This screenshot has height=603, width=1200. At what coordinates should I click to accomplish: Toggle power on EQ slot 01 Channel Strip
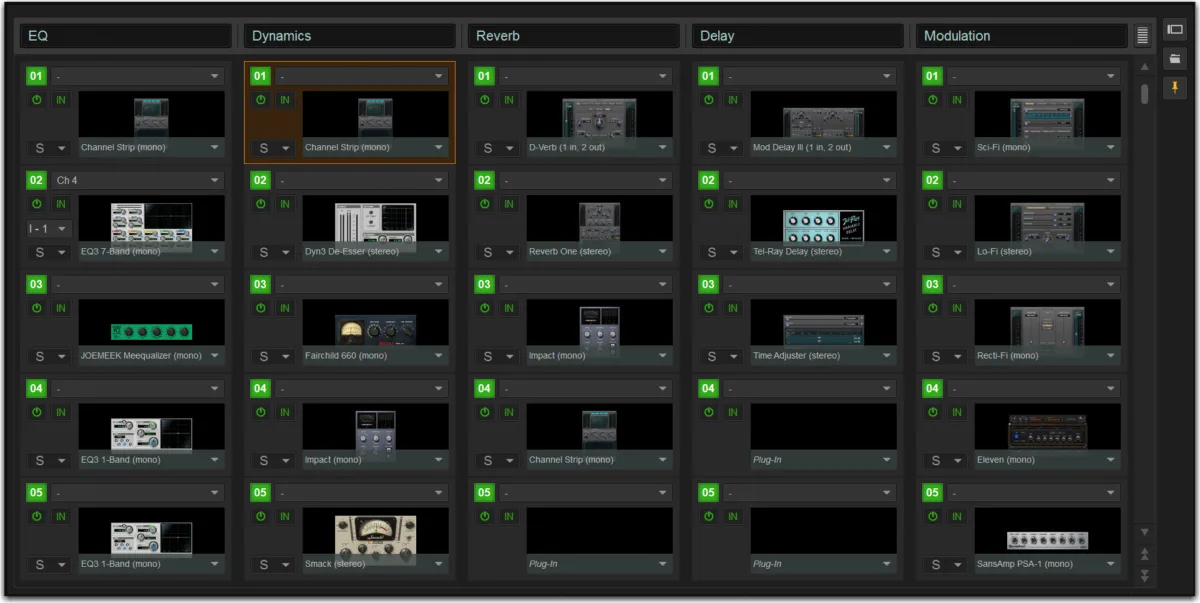[37, 100]
